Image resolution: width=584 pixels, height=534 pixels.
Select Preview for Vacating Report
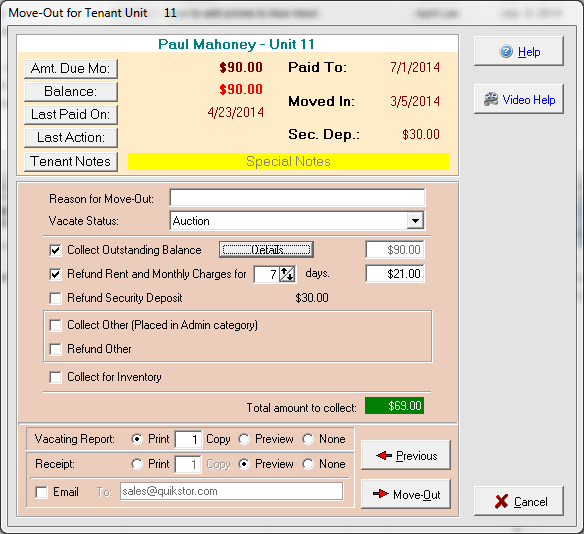(244, 439)
